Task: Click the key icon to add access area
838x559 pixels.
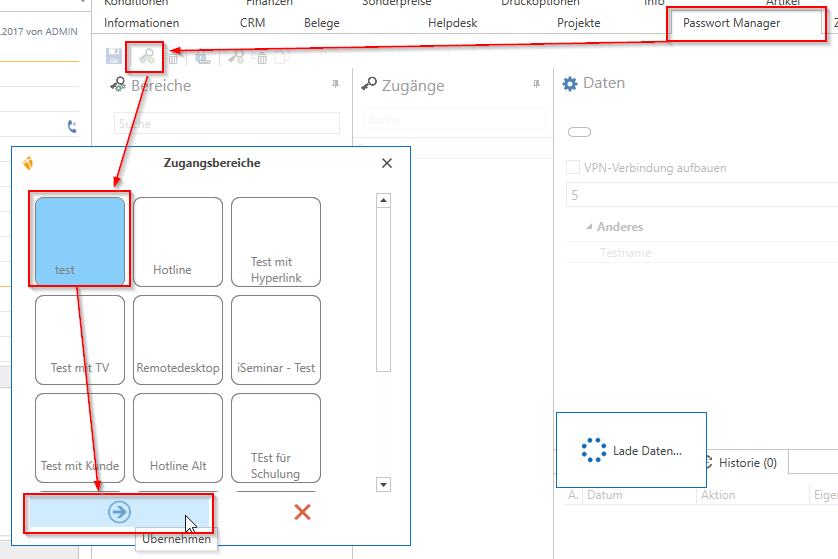Action: tap(146, 58)
